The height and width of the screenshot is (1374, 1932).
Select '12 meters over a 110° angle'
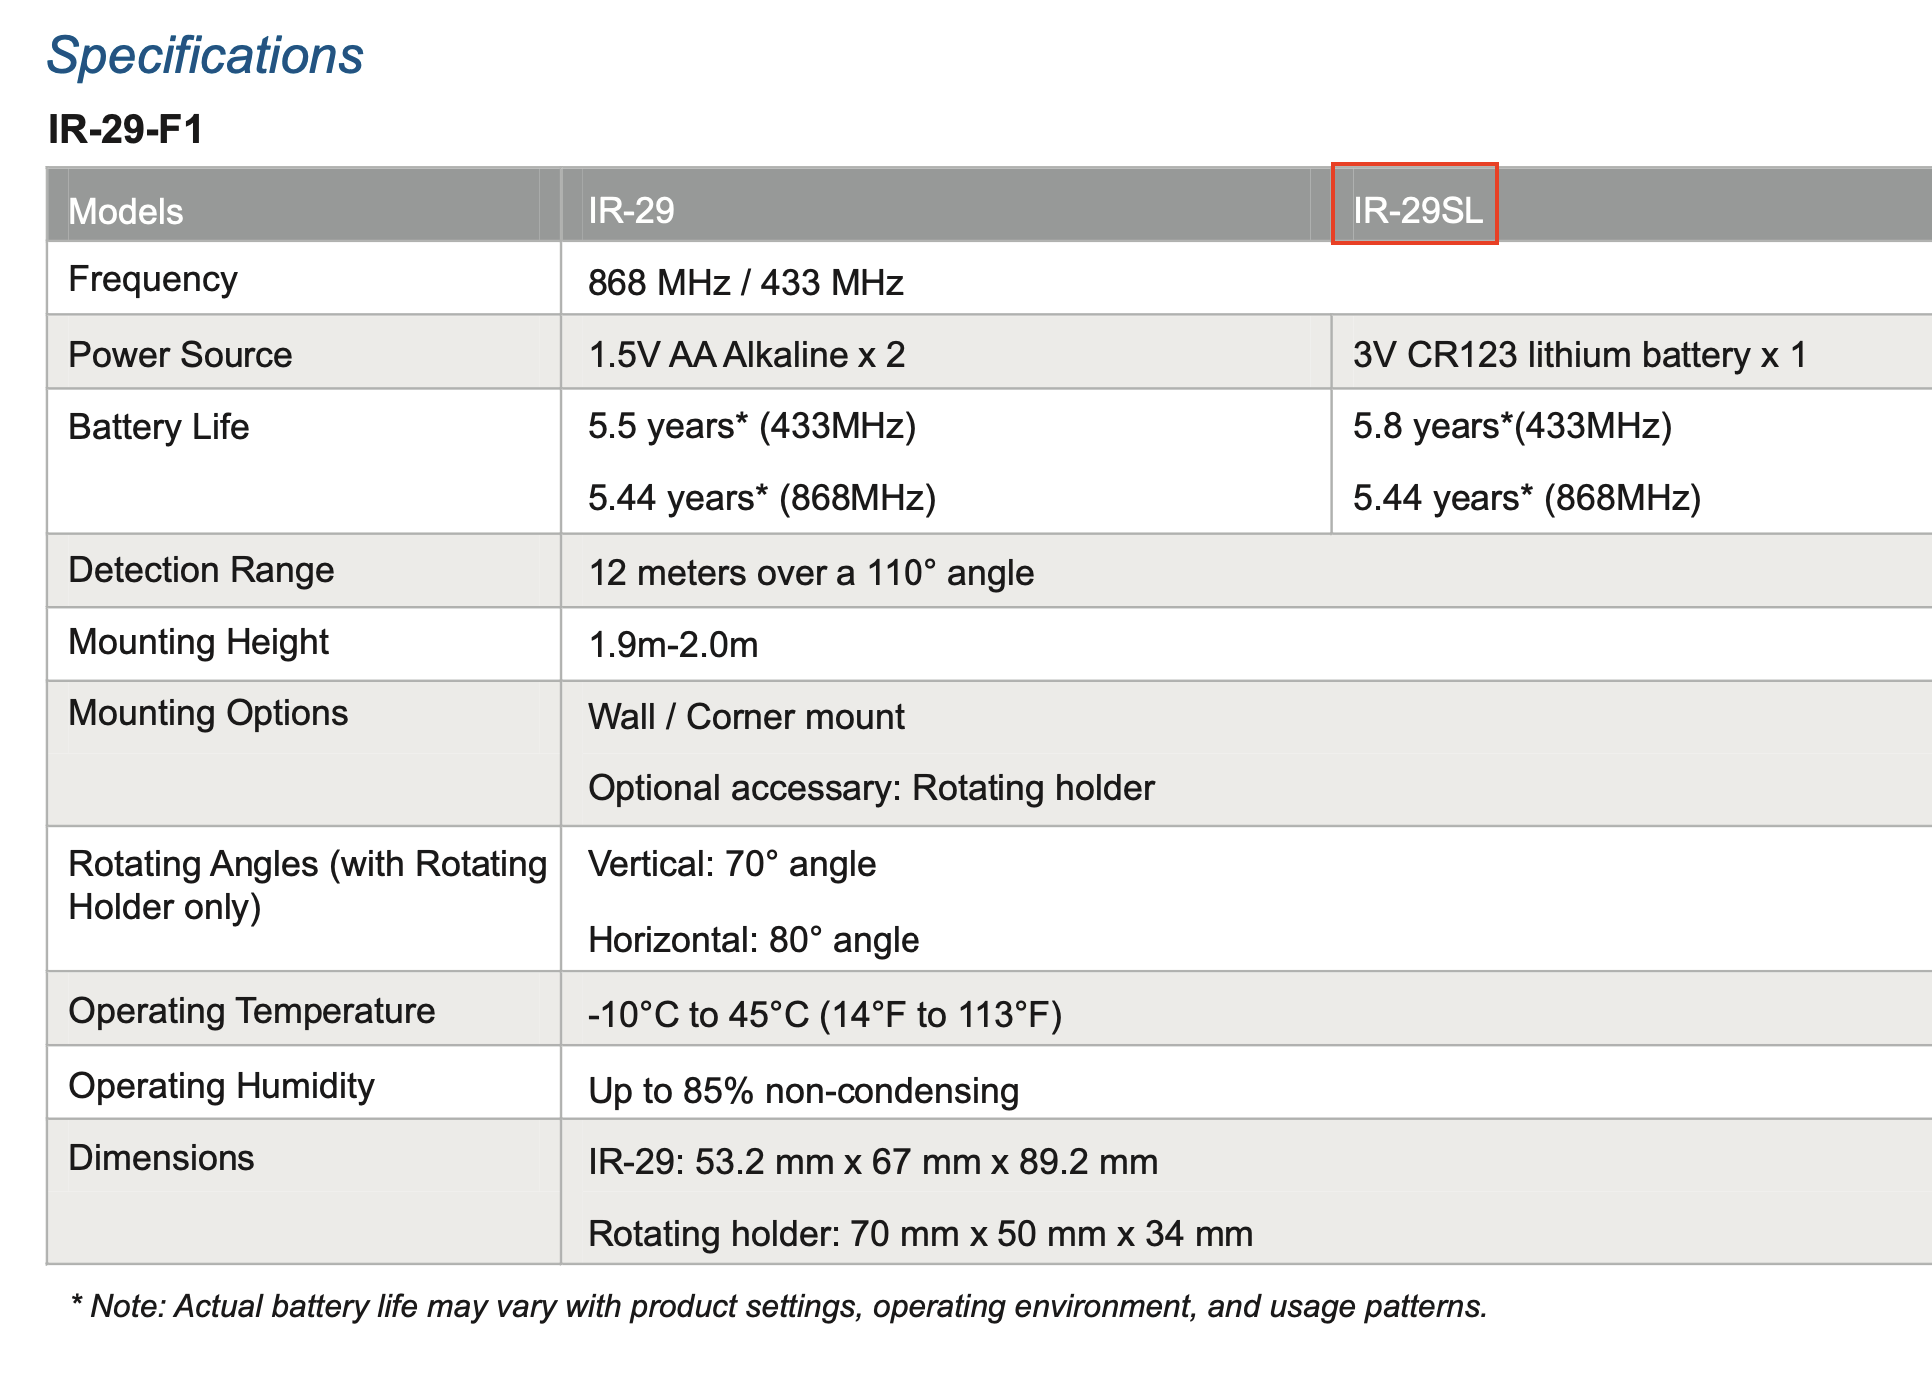[x=811, y=573]
